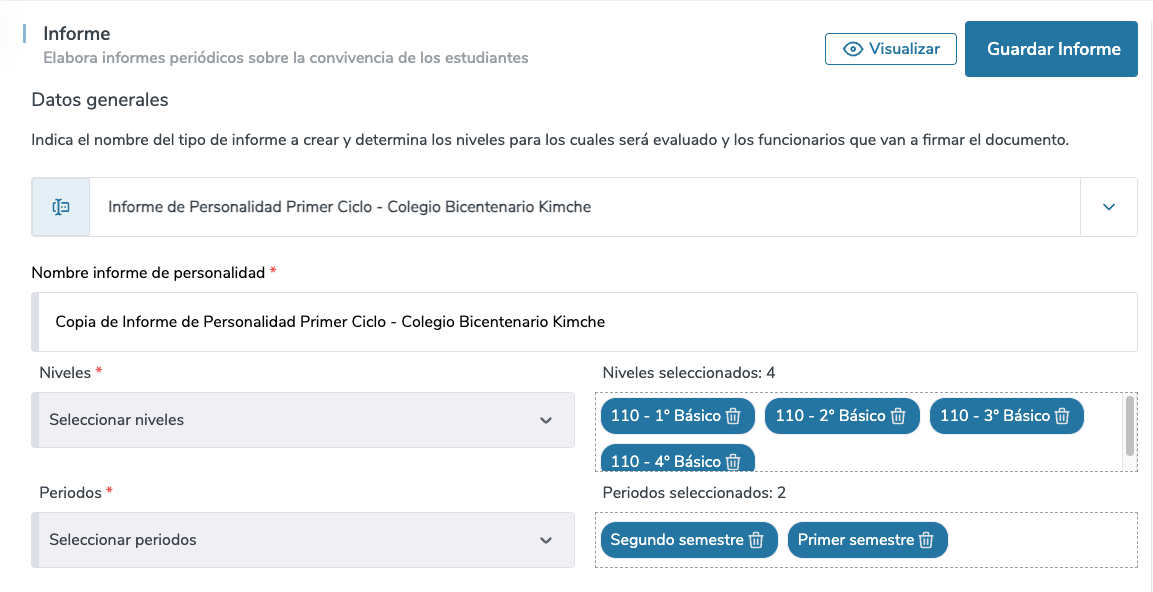The width and height of the screenshot is (1153, 592).
Task: Click the 110 - 1° Básico chip label
Action: tap(665, 416)
